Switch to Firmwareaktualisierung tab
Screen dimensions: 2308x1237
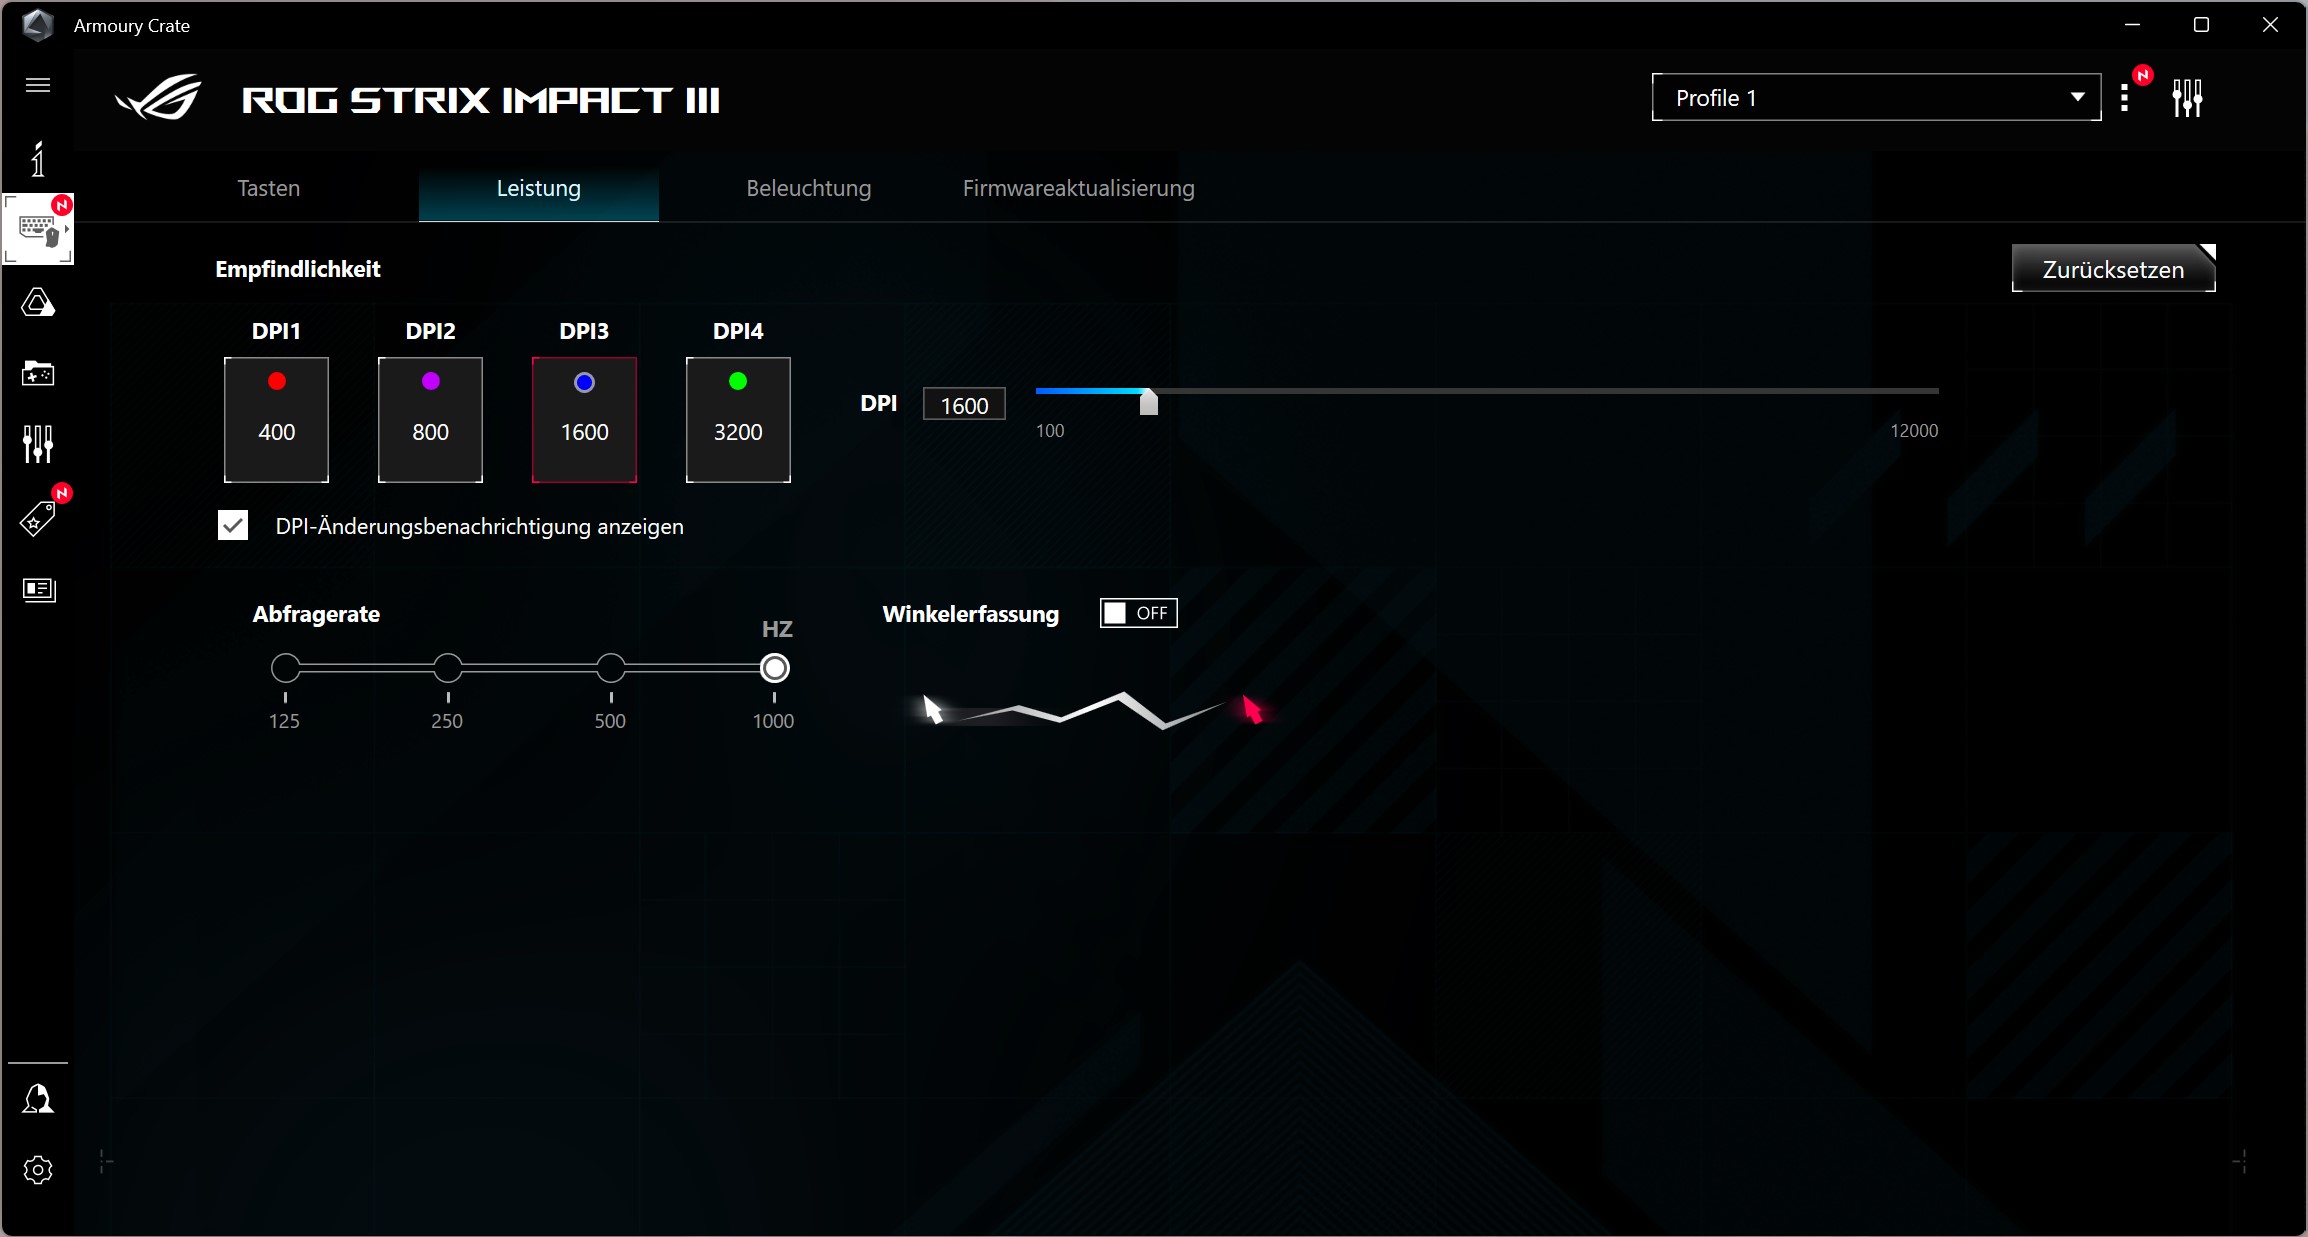(1078, 188)
